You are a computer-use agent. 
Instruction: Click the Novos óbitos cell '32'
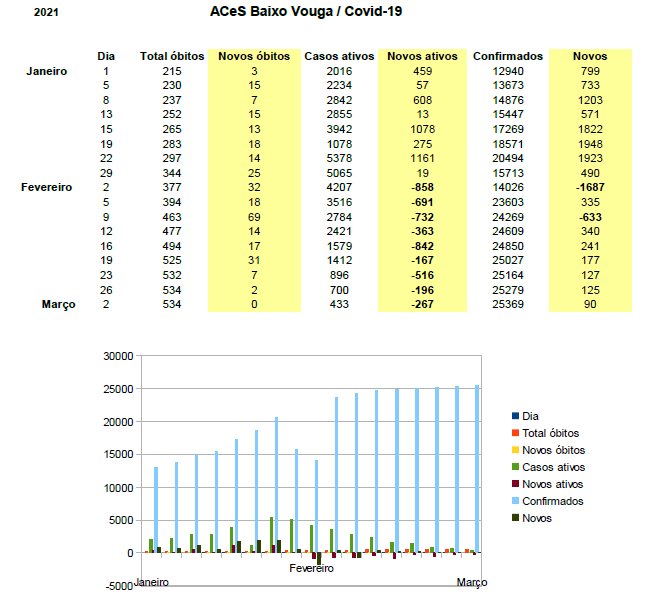[x=254, y=187]
